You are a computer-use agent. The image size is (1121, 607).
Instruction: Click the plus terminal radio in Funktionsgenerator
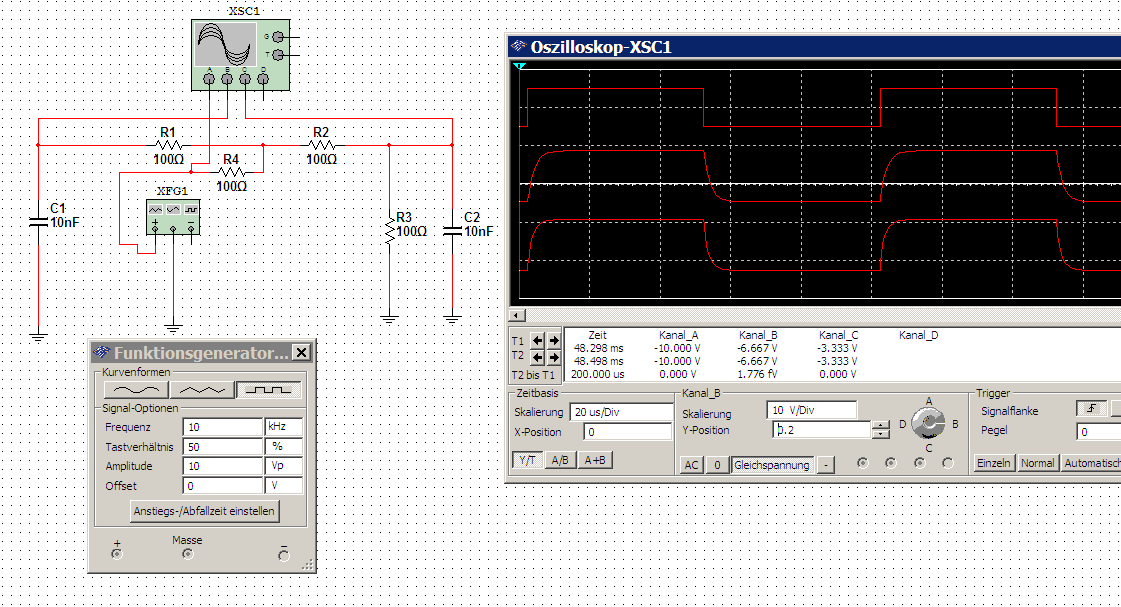tap(117, 554)
